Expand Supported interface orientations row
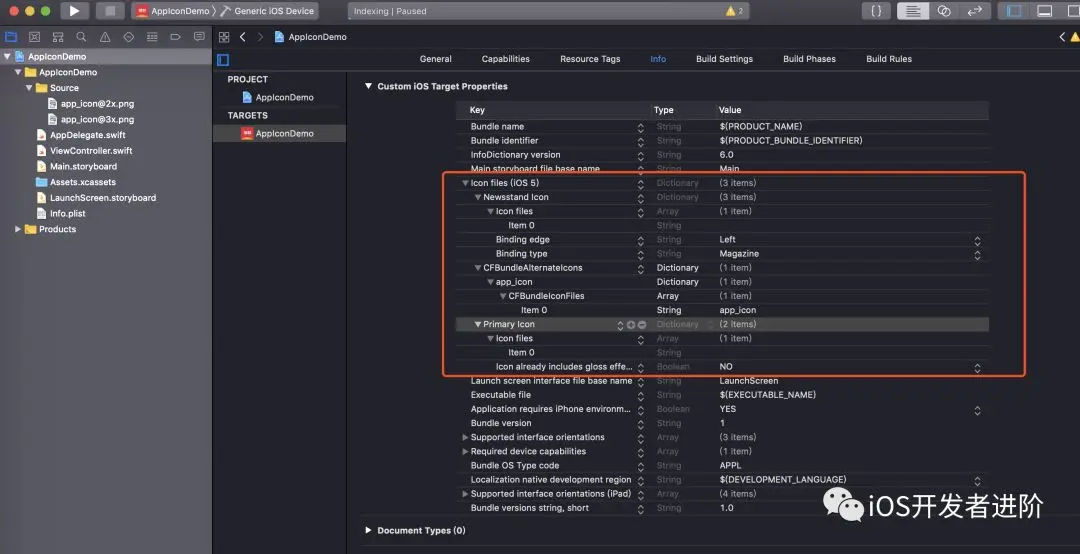1080x554 pixels. coord(465,438)
